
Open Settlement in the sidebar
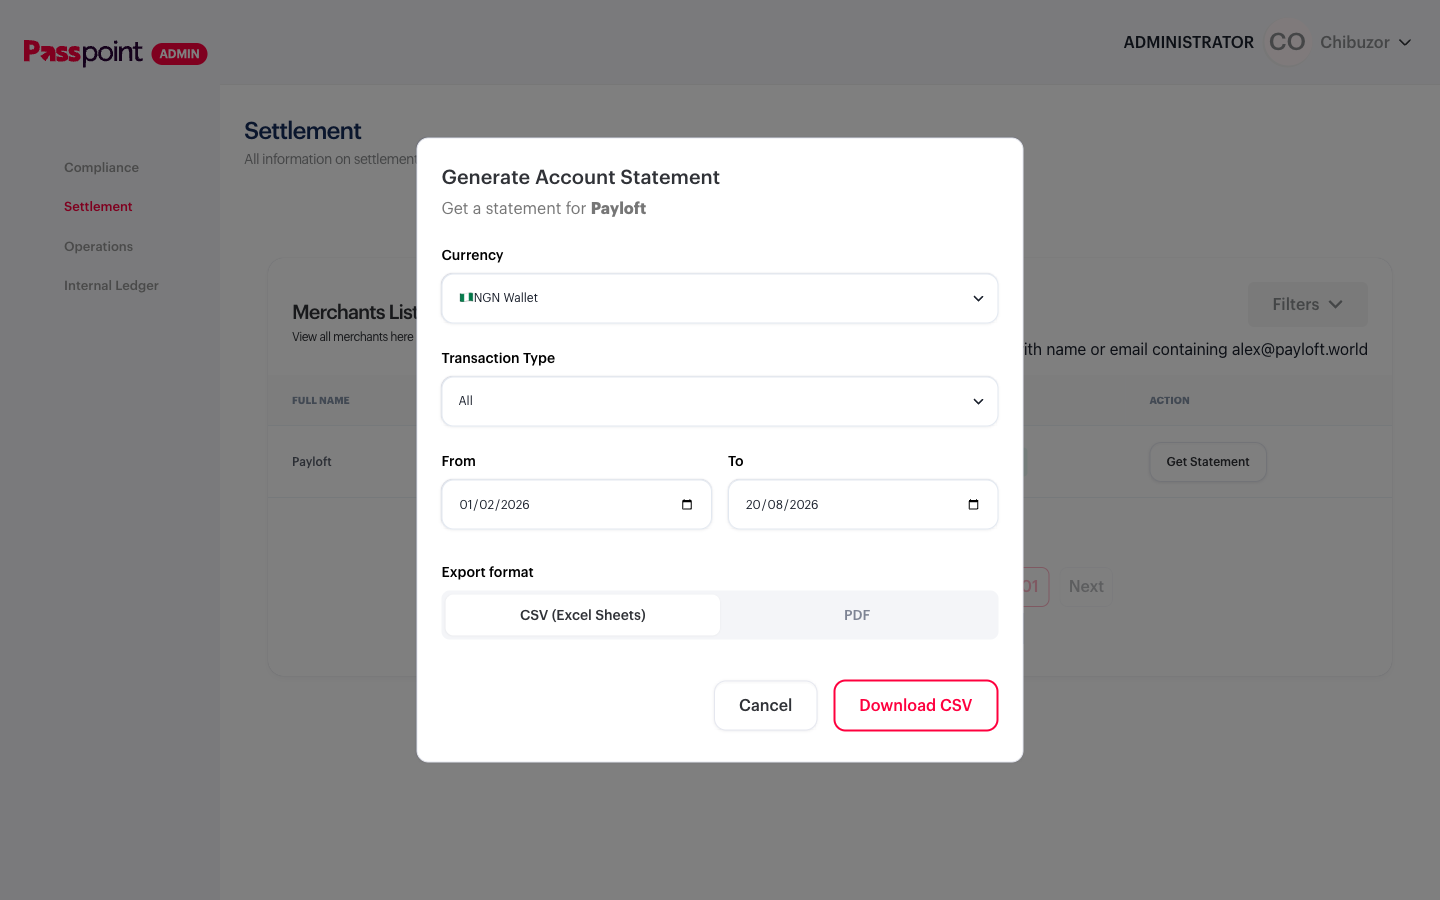(x=98, y=207)
